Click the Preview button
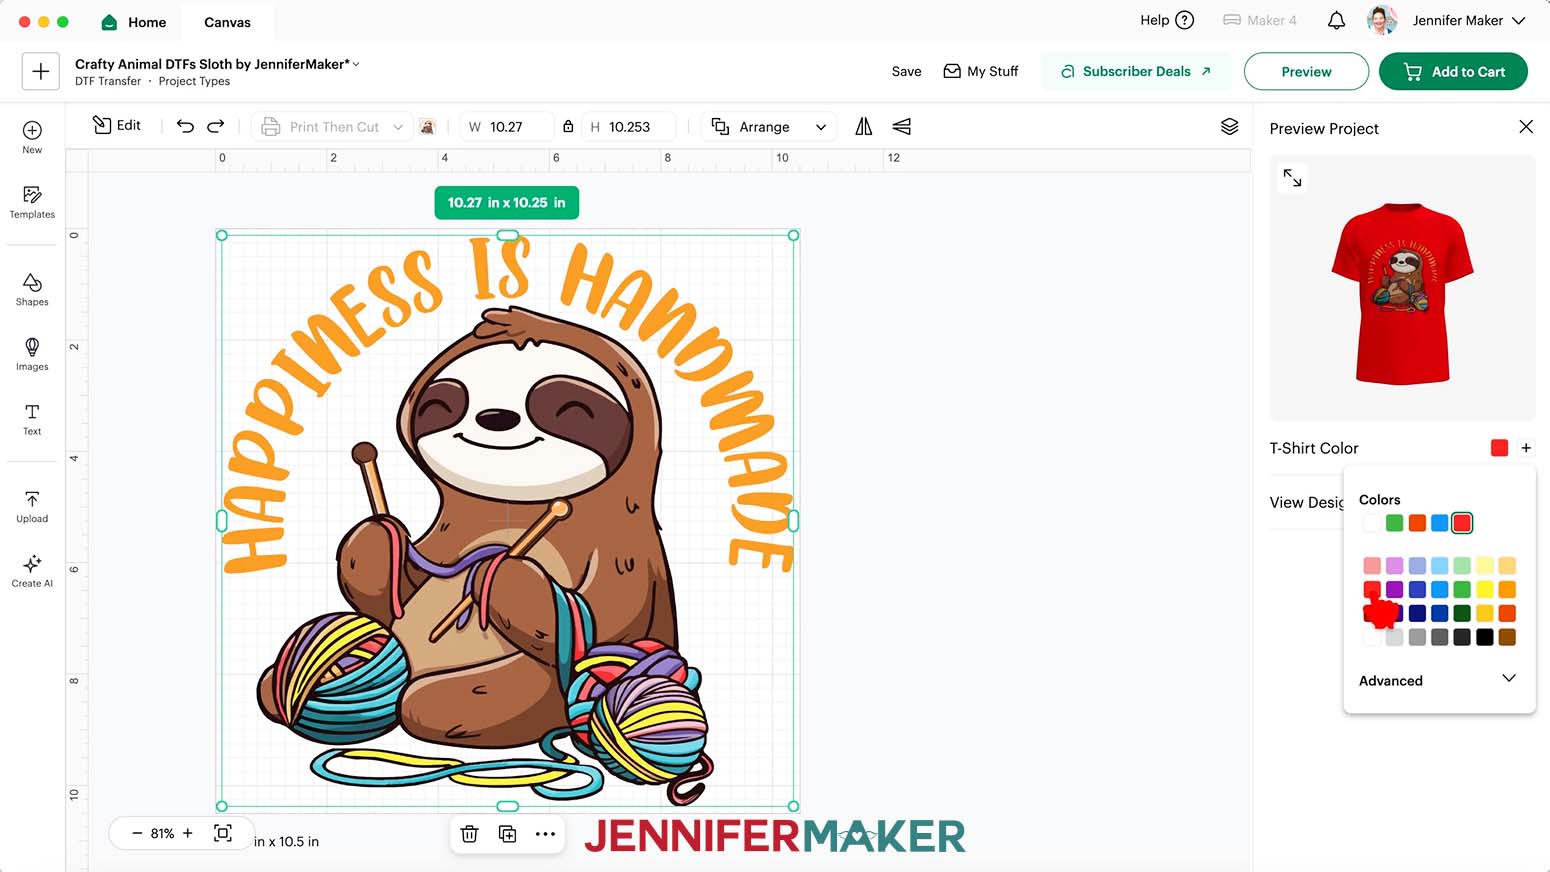The width and height of the screenshot is (1550, 872). (x=1306, y=71)
